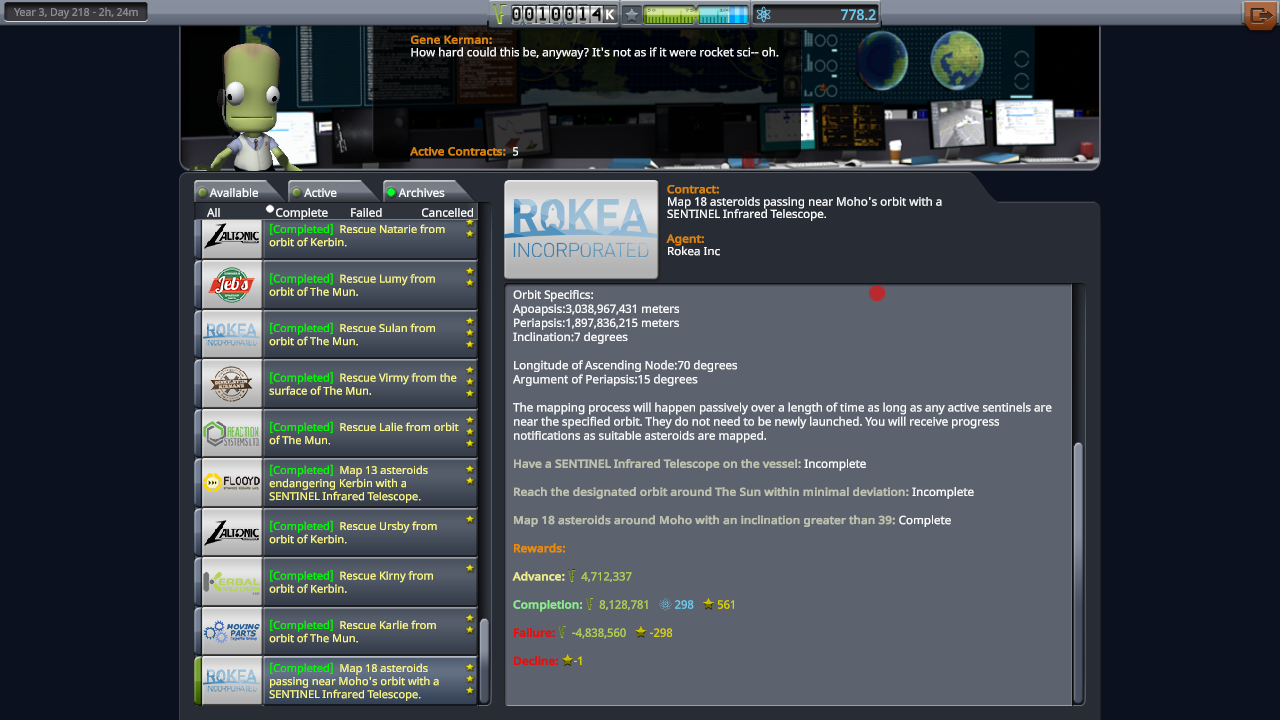Click the Have a SENTINEL Infrared Telescope objective
This screenshot has width=1280, height=720.
[x=690, y=464]
